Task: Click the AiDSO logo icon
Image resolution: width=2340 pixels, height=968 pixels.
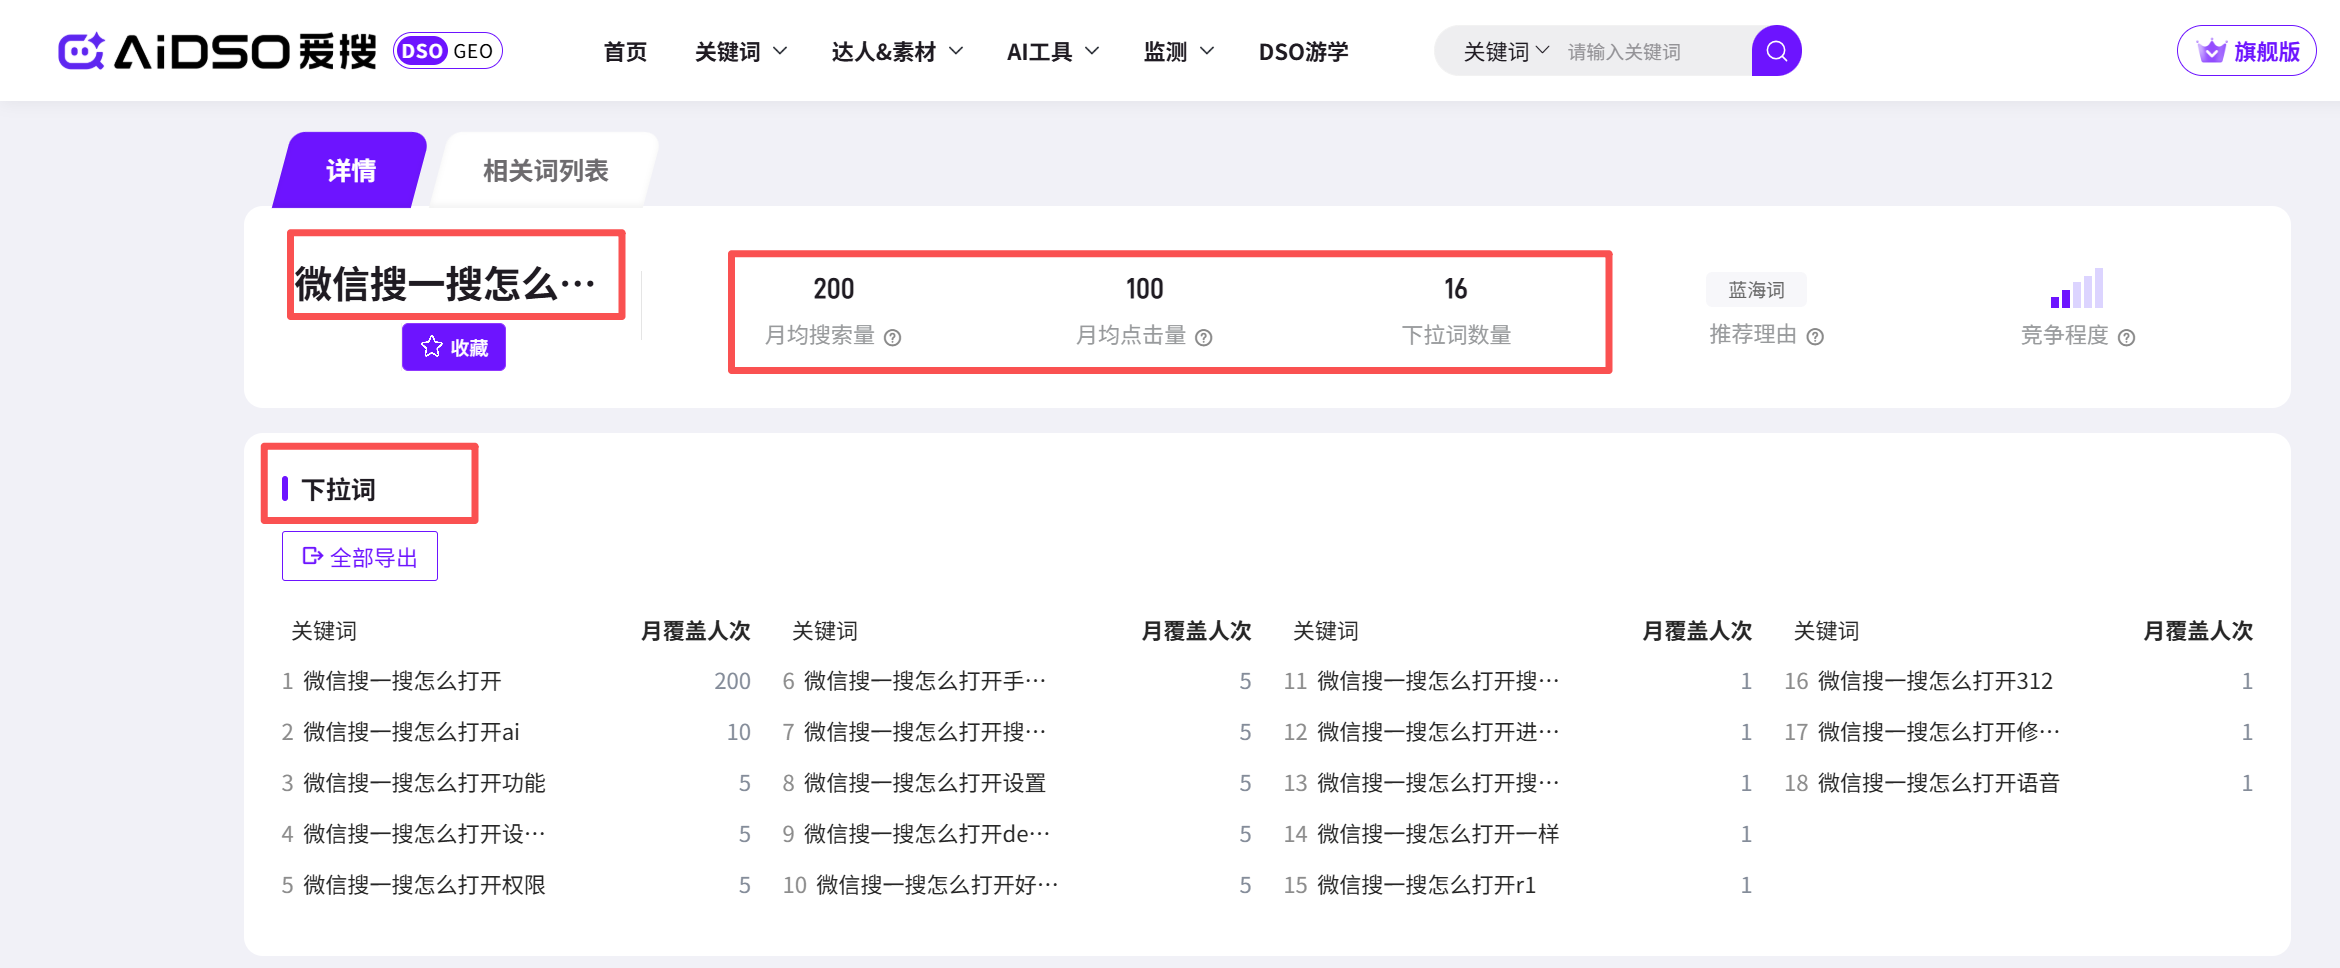Action: pyautogui.click(x=82, y=51)
